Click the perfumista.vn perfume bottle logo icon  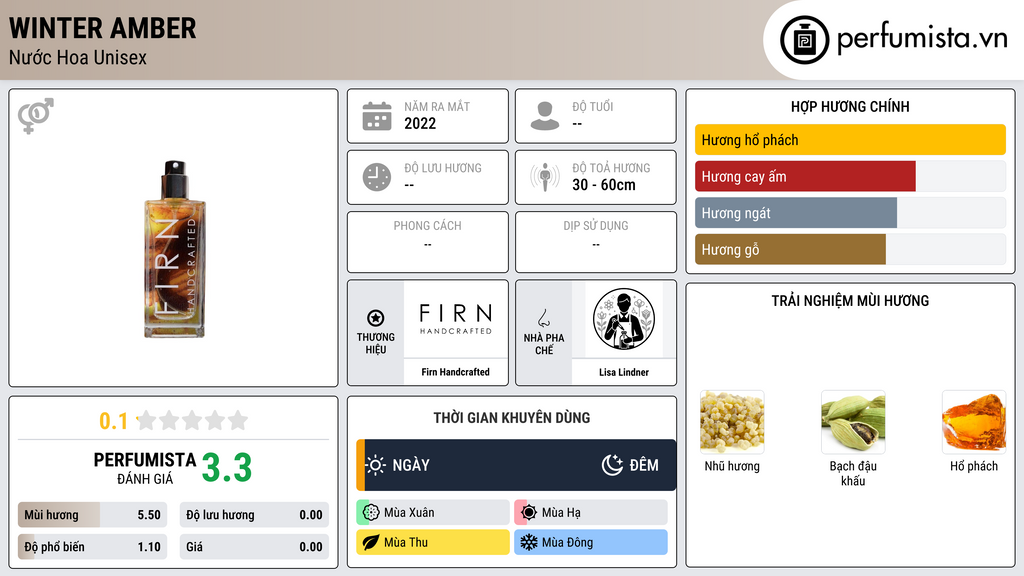(804, 40)
